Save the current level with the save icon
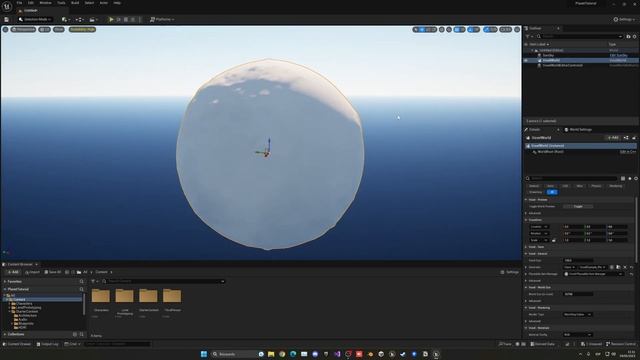The image size is (640, 360). coord(7,19)
